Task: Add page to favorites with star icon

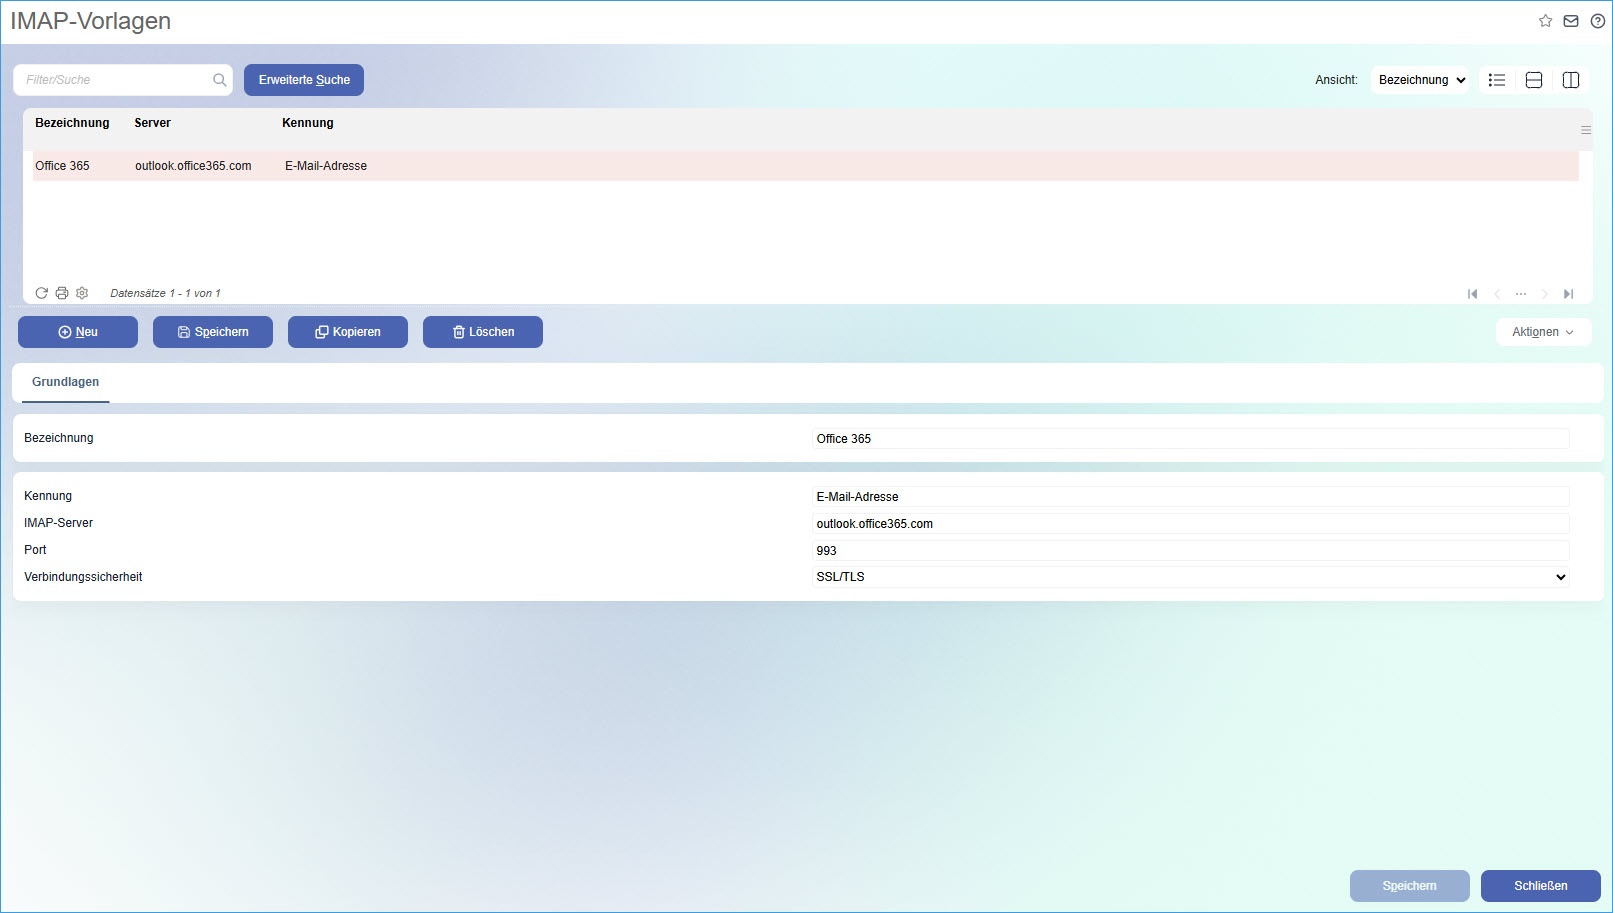Action: [x=1545, y=21]
